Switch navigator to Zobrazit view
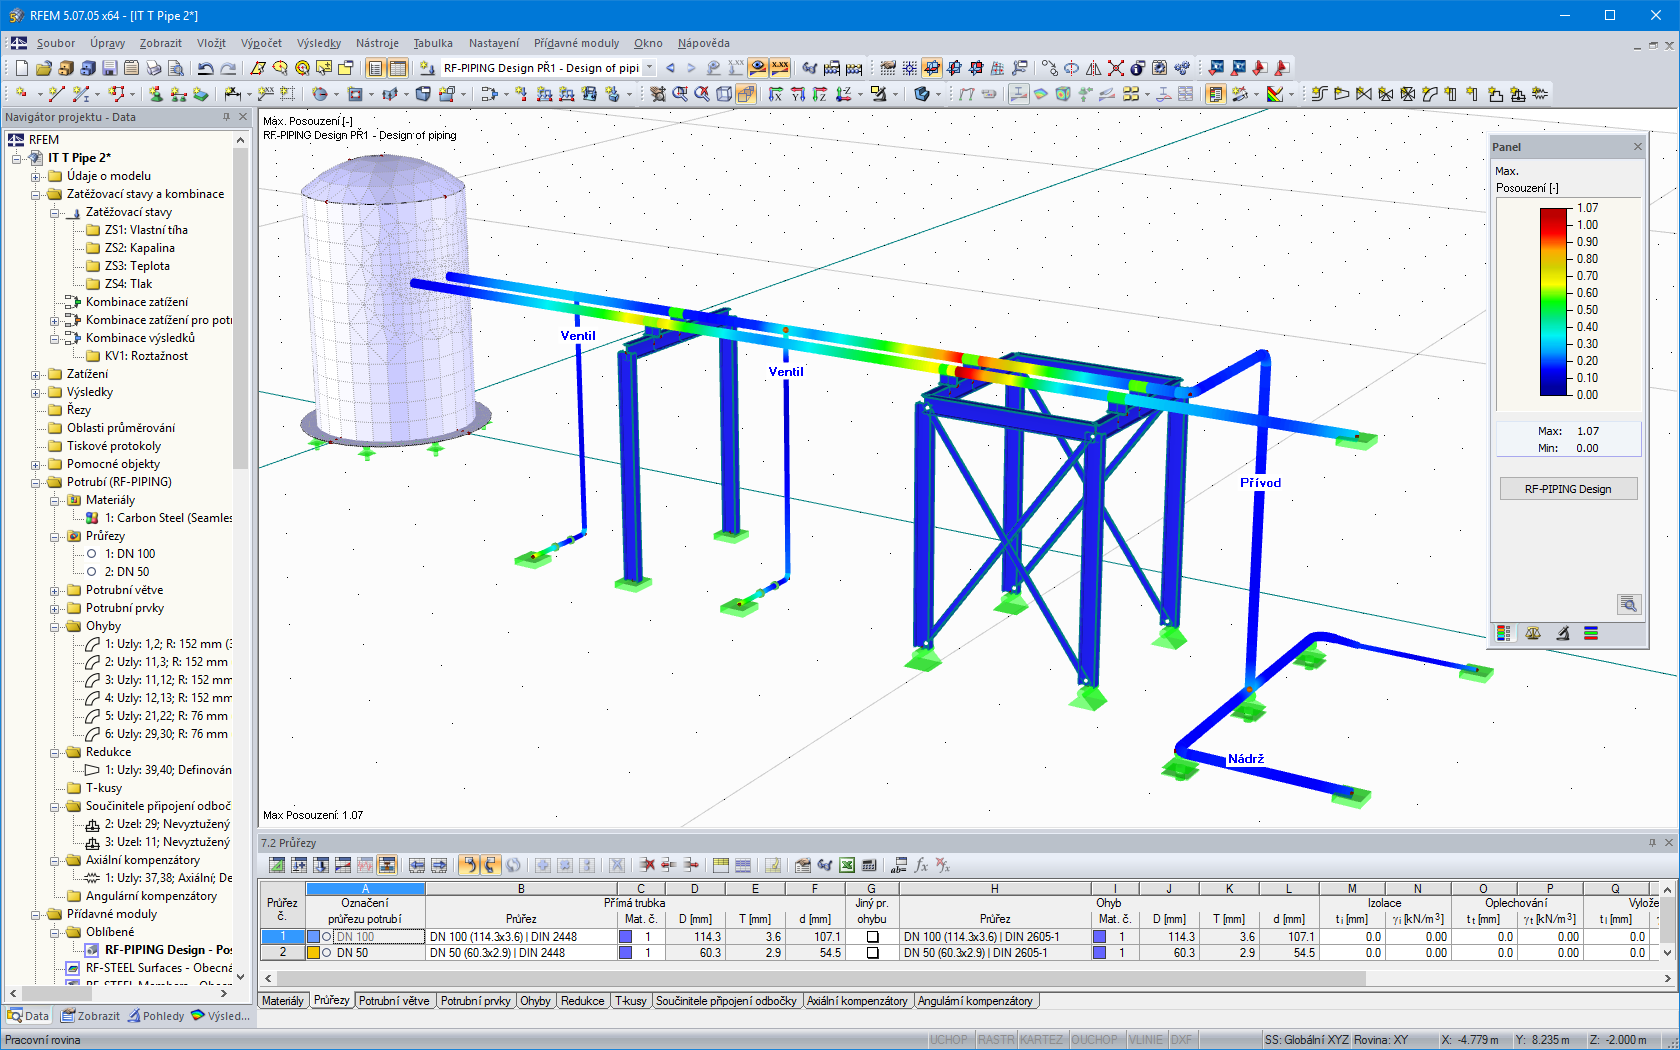The width and height of the screenshot is (1680, 1050). (90, 1016)
